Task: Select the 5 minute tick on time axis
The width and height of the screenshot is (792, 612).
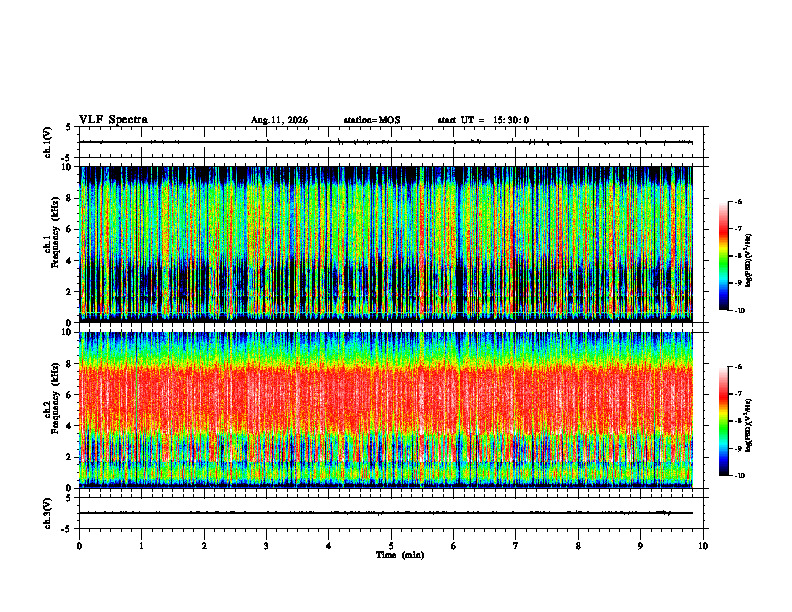Action: coord(391,546)
